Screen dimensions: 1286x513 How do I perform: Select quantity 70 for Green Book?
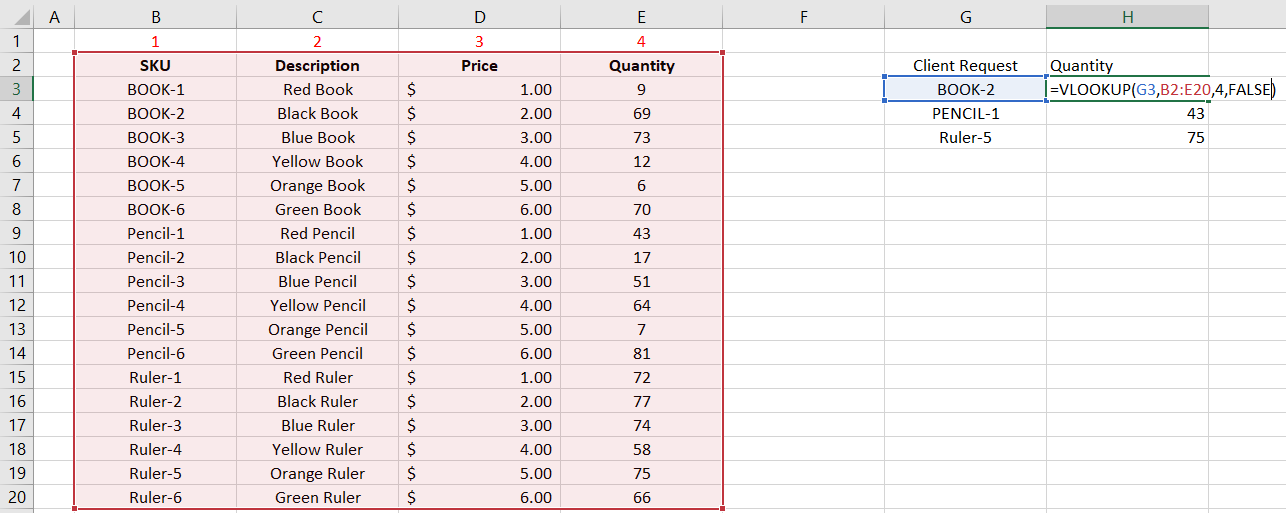click(x=641, y=209)
